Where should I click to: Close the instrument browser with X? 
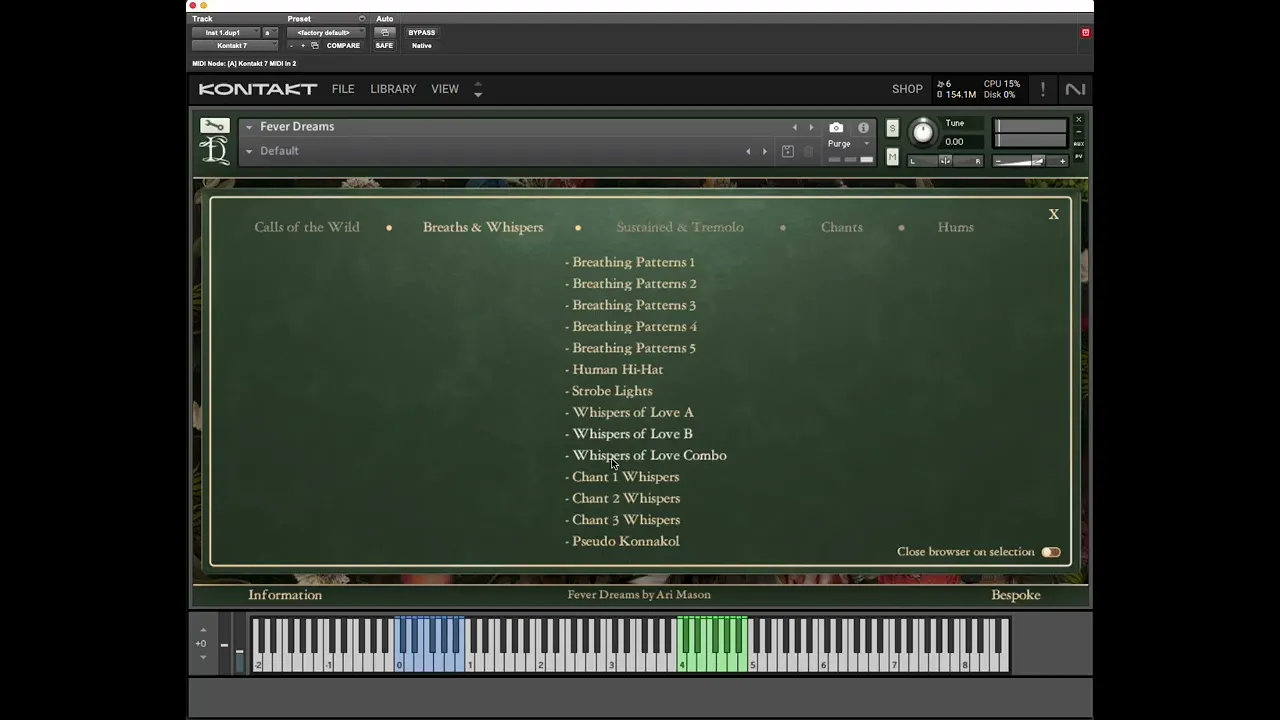[x=1053, y=214]
